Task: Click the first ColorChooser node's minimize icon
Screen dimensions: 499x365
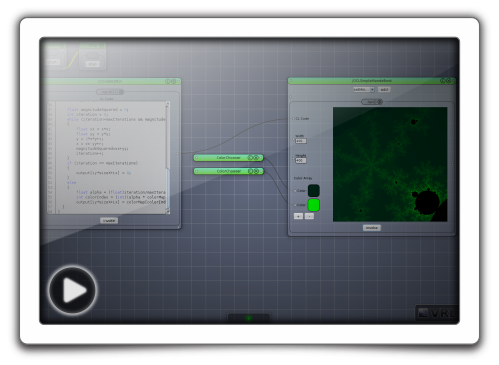Action: pyautogui.click(x=250, y=158)
